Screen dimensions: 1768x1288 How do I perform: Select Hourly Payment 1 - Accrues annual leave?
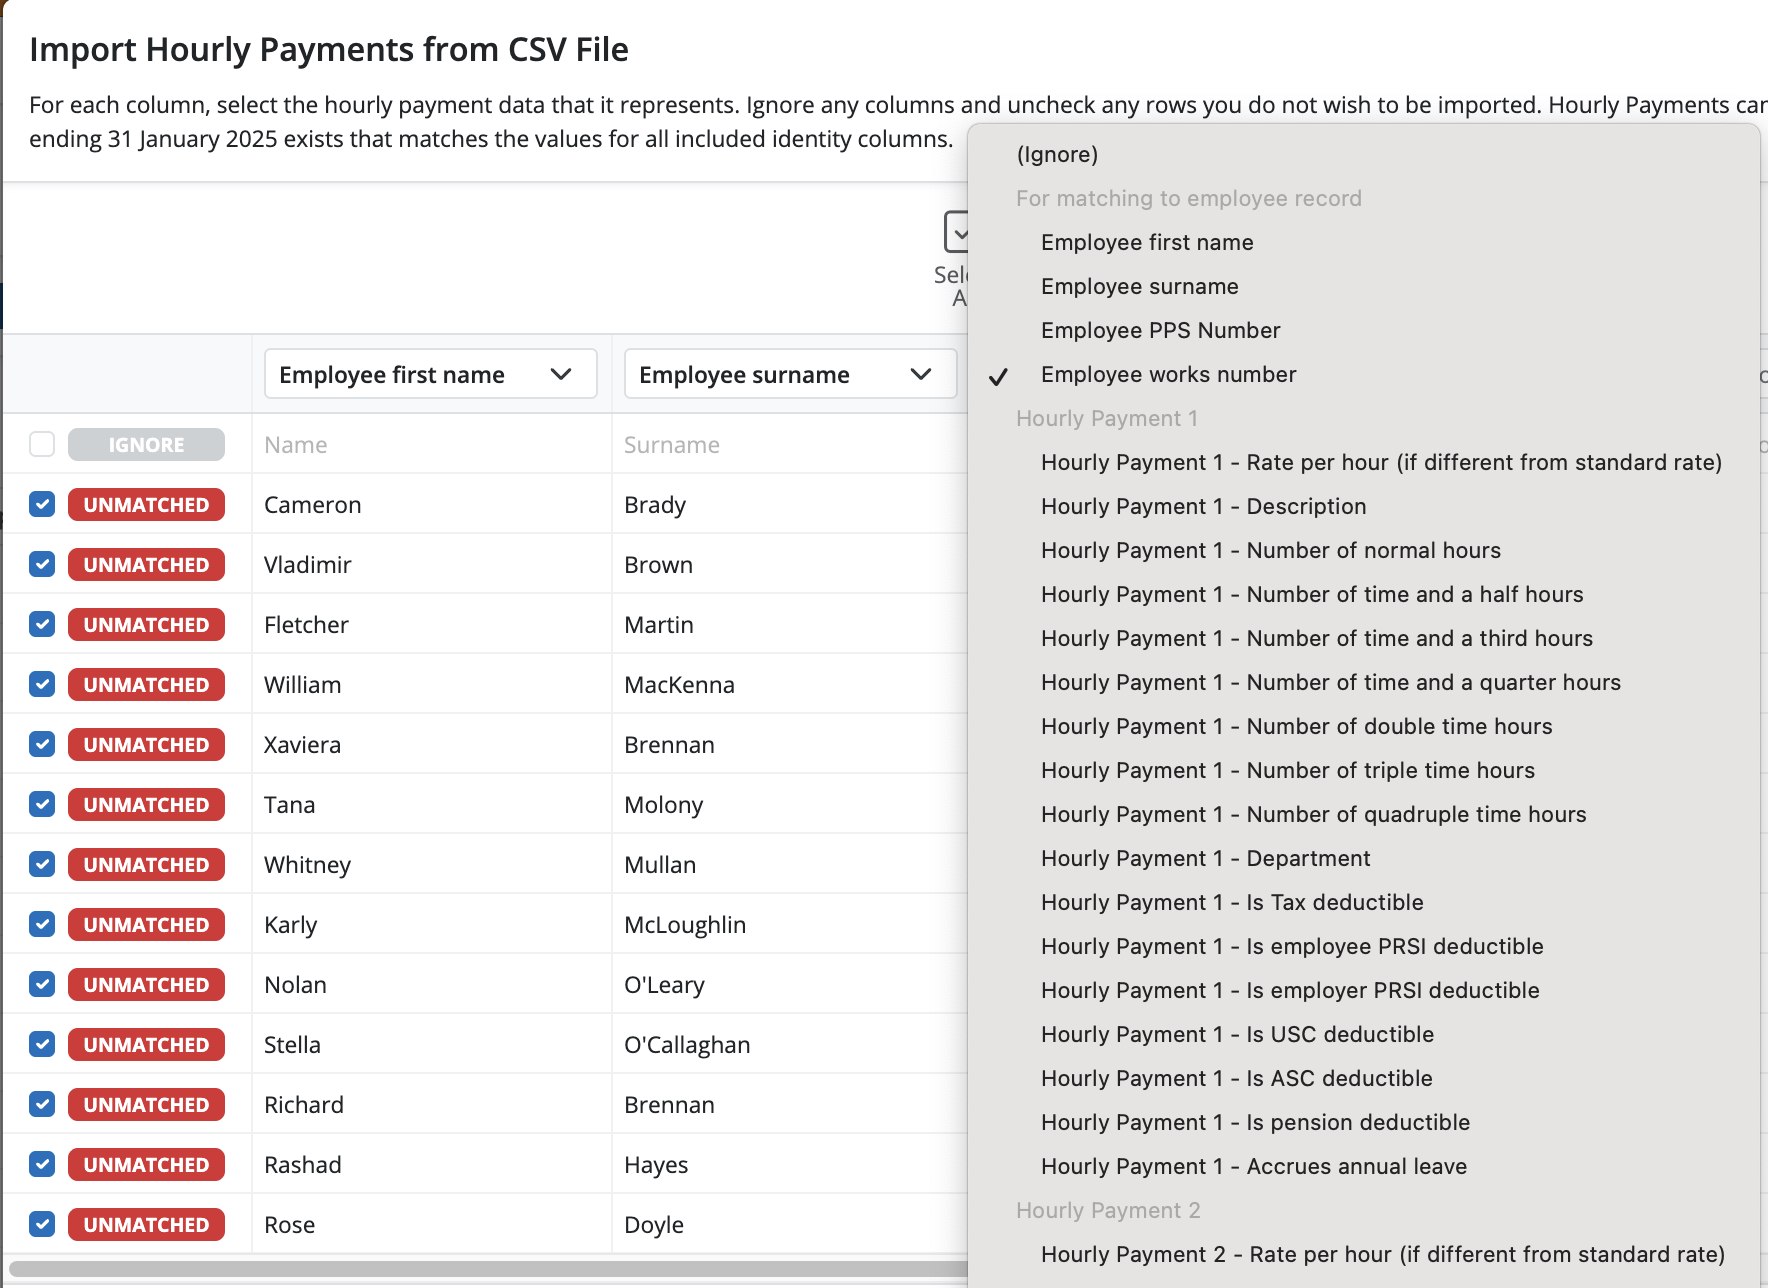coord(1254,1166)
